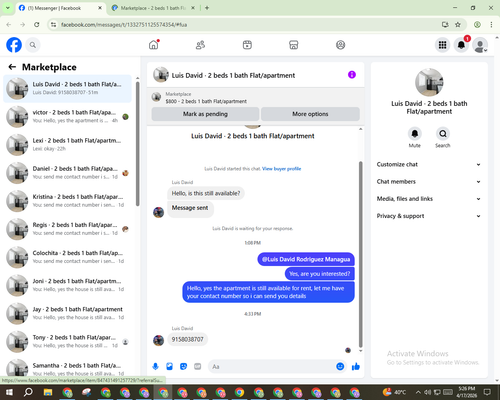Open Chrome three-dot menu
500x400 pixels.
[491, 24]
